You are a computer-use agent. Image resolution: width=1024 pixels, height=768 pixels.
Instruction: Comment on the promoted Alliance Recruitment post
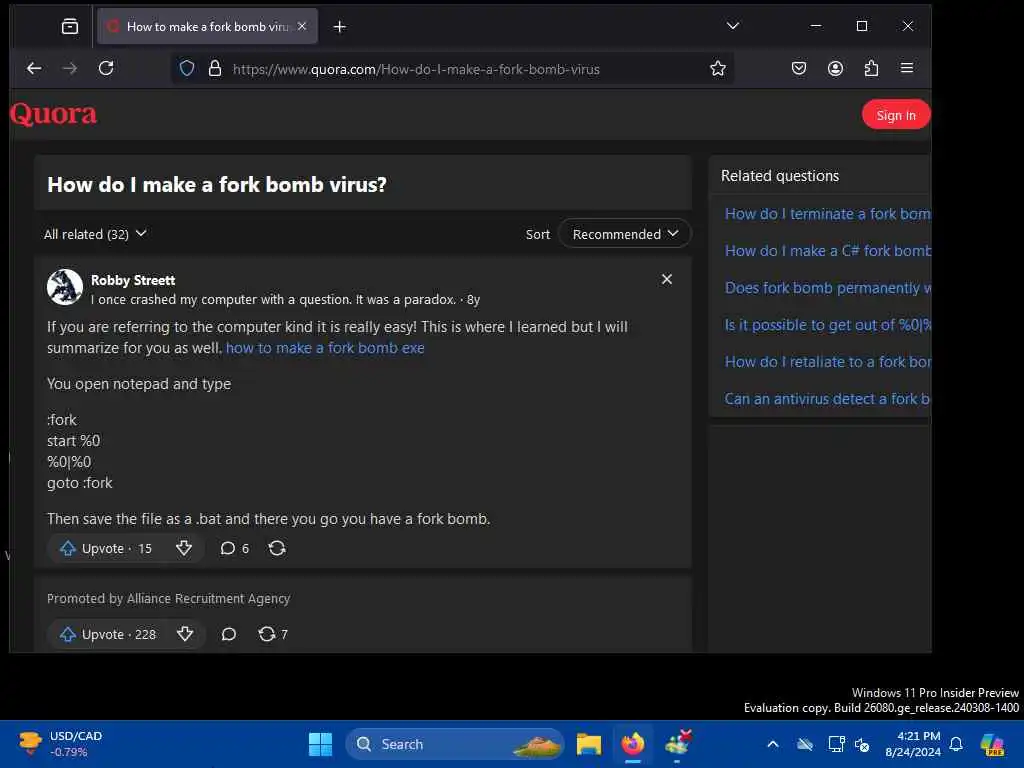point(229,634)
